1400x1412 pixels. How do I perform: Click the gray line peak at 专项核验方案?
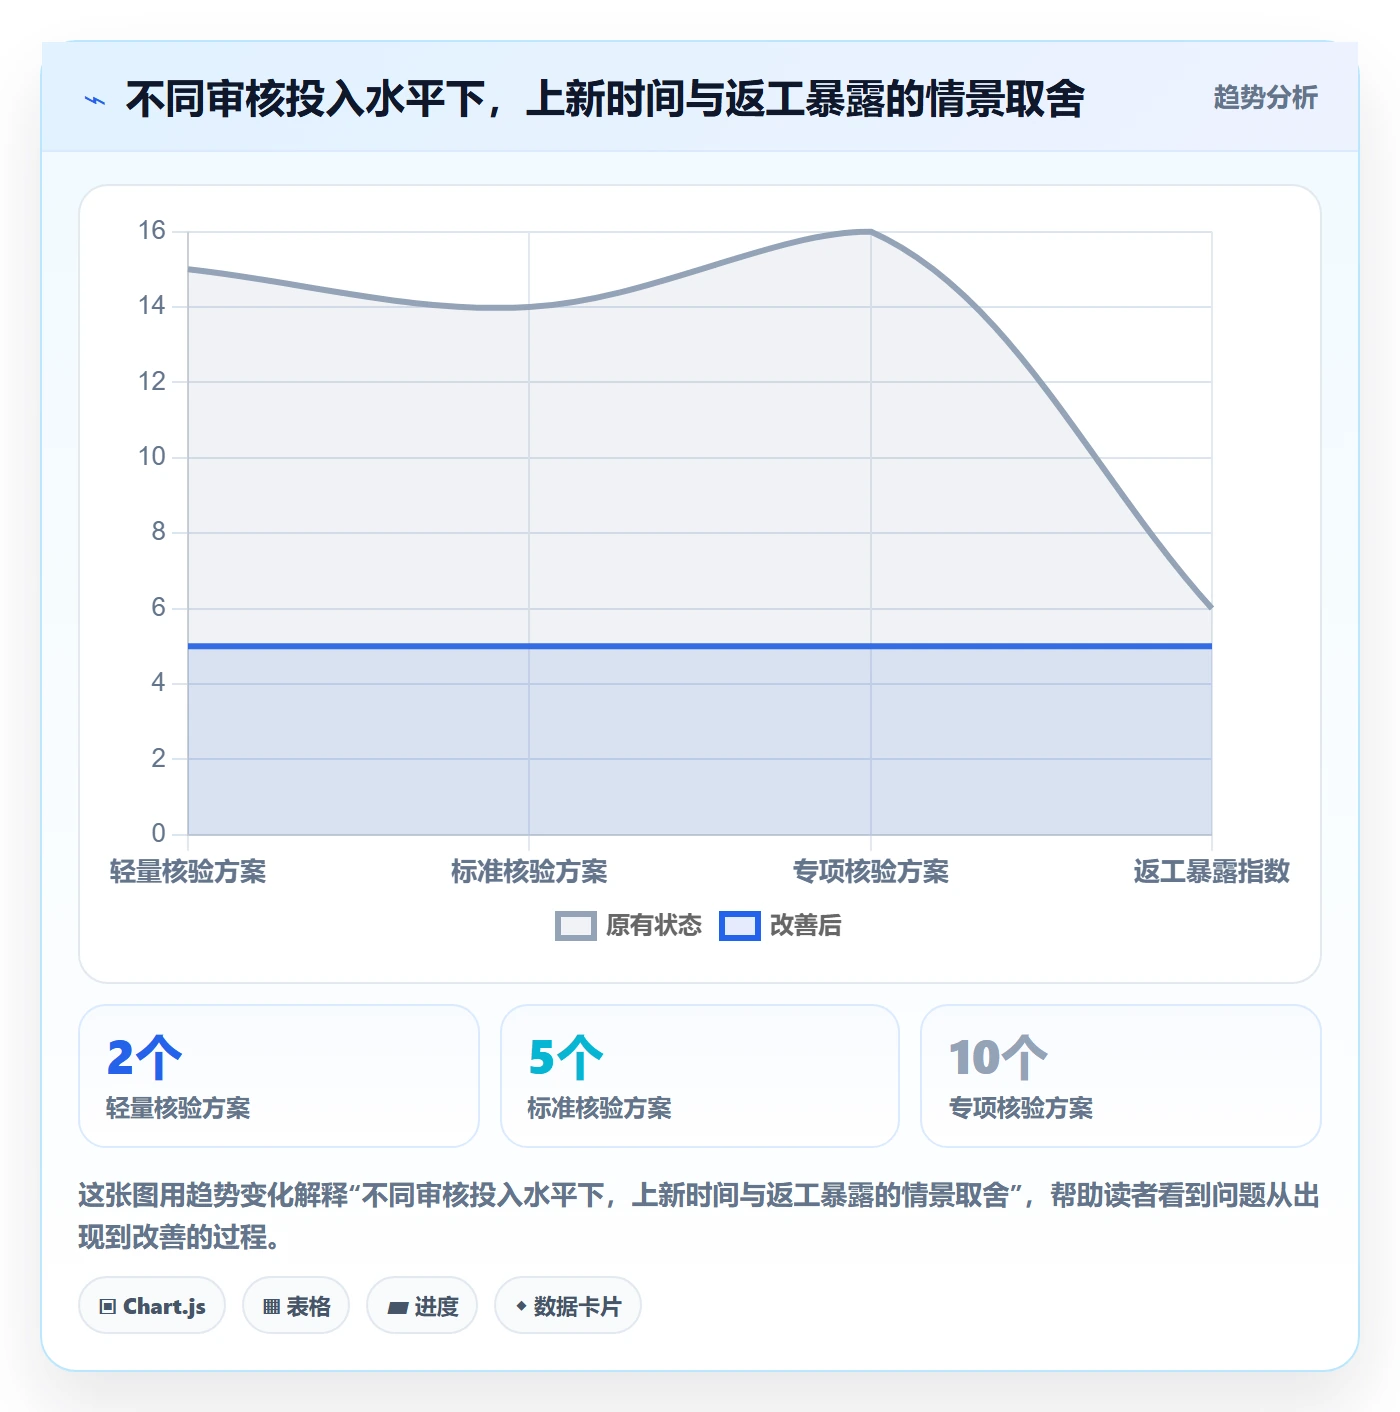[x=871, y=232]
